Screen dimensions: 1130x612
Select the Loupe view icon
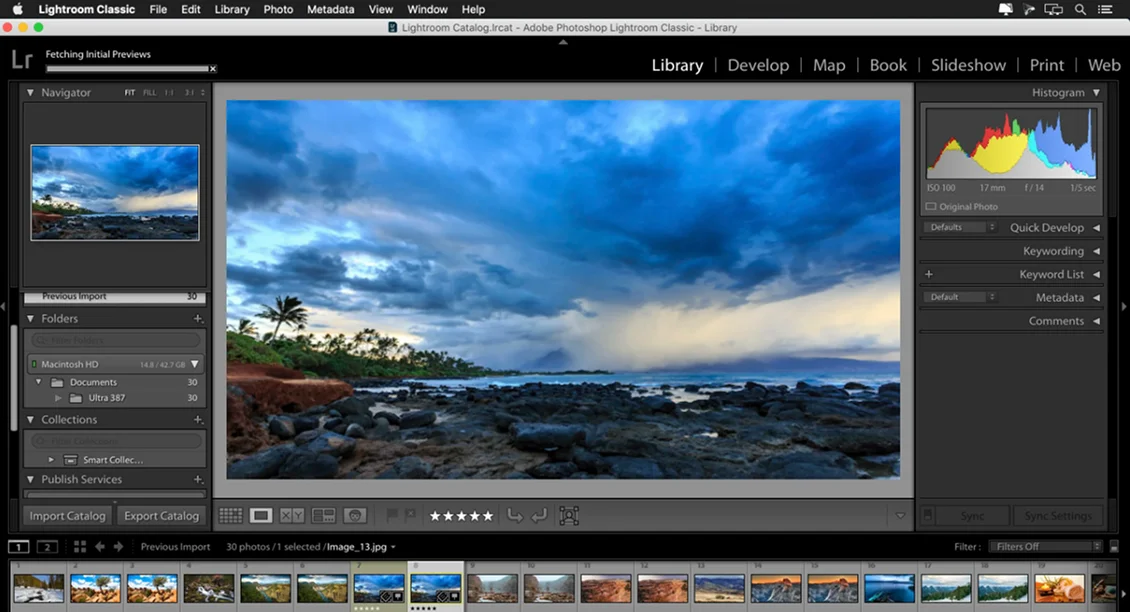point(261,516)
